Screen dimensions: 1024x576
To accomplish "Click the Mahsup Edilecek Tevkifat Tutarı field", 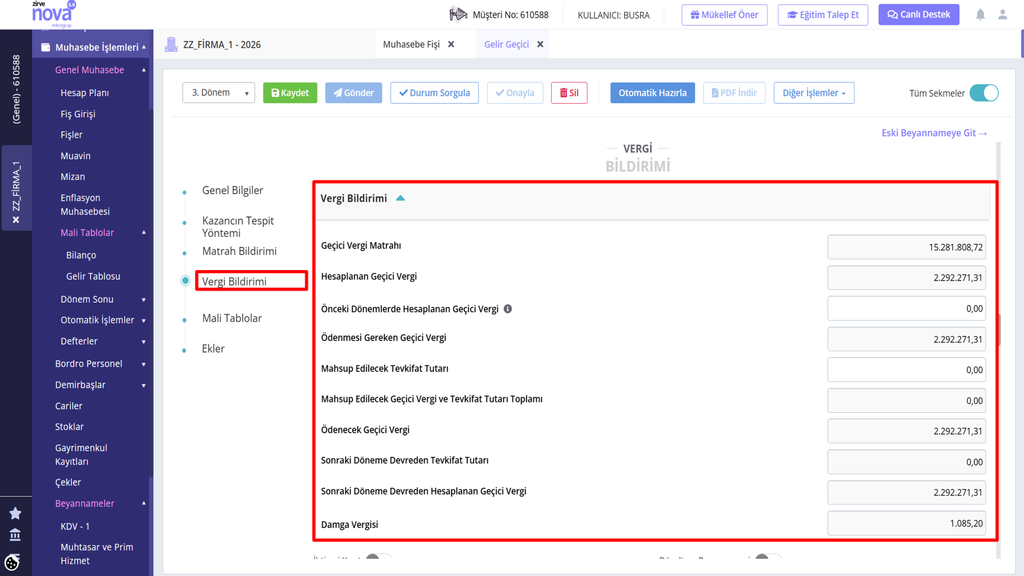I will click(906, 370).
